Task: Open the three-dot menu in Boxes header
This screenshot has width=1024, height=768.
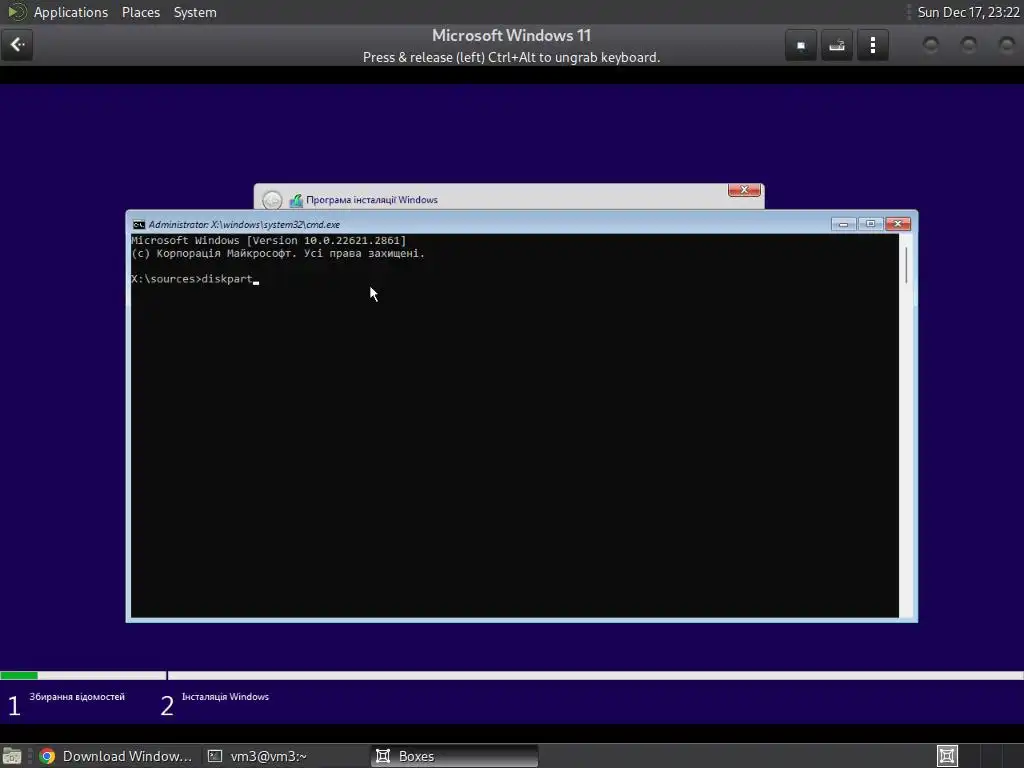Action: pos(872,45)
